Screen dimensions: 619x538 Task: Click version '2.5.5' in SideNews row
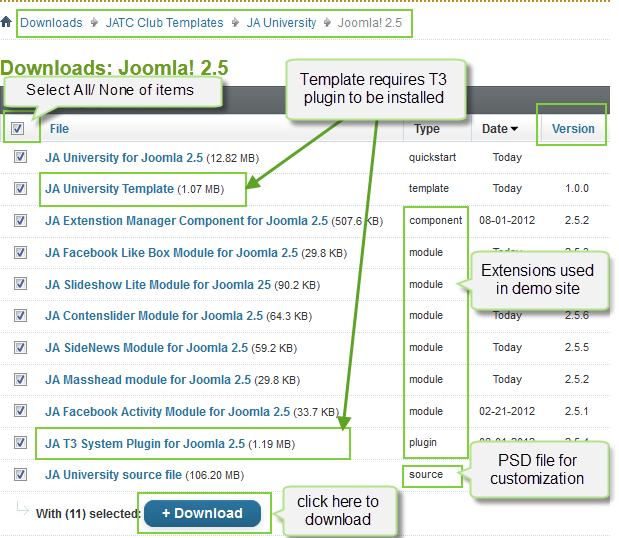point(577,347)
